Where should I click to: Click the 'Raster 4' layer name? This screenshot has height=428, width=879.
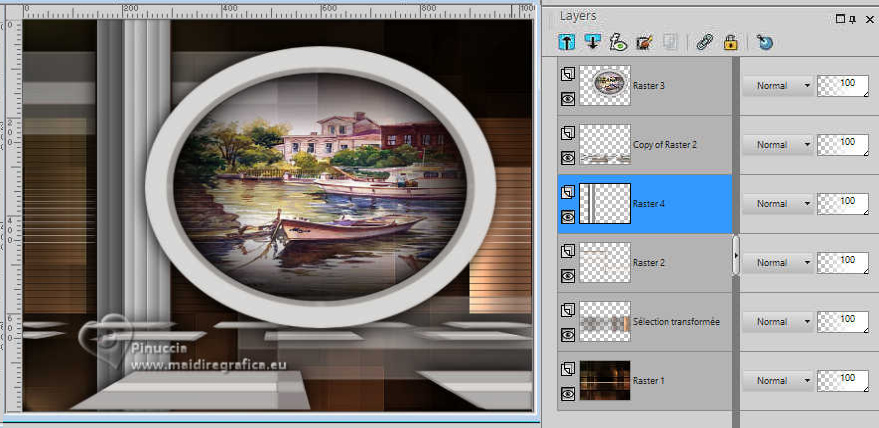tap(649, 204)
